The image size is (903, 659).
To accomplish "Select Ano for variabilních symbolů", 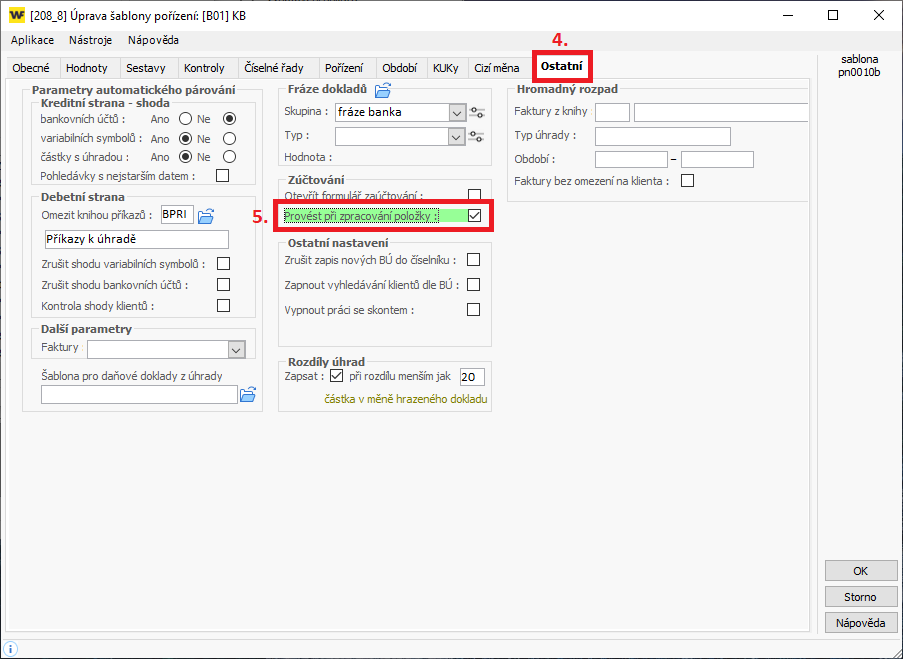I will coord(185,138).
